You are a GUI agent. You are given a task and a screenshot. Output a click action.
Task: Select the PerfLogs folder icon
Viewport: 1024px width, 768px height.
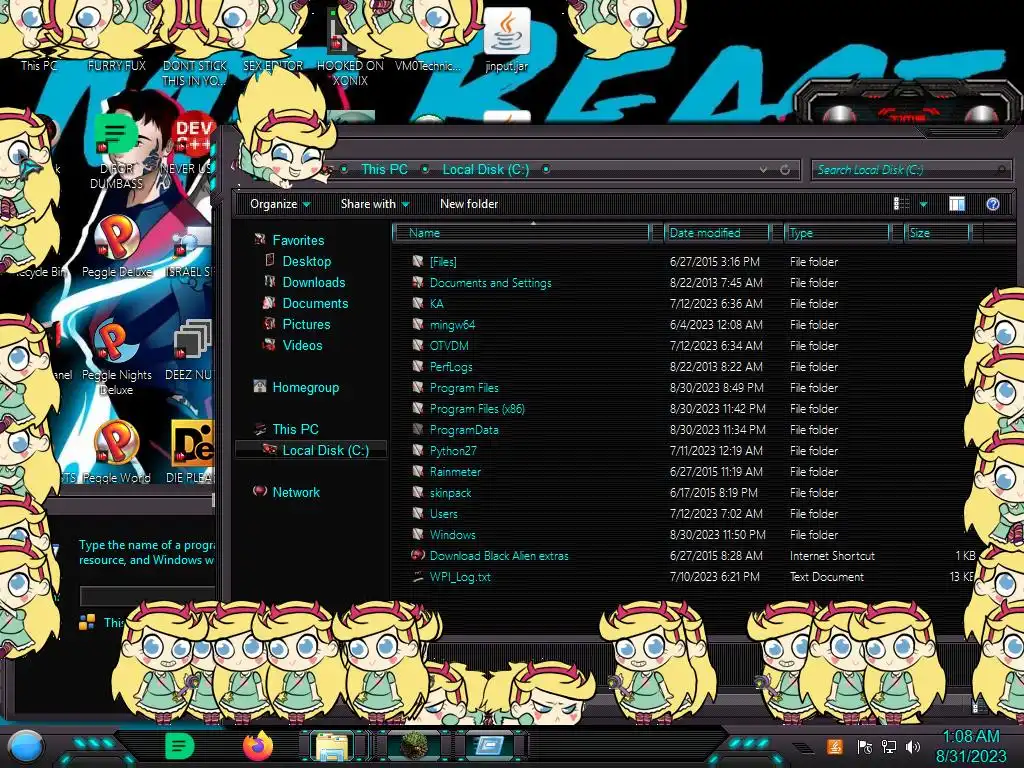pyautogui.click(x=418, y=366)
